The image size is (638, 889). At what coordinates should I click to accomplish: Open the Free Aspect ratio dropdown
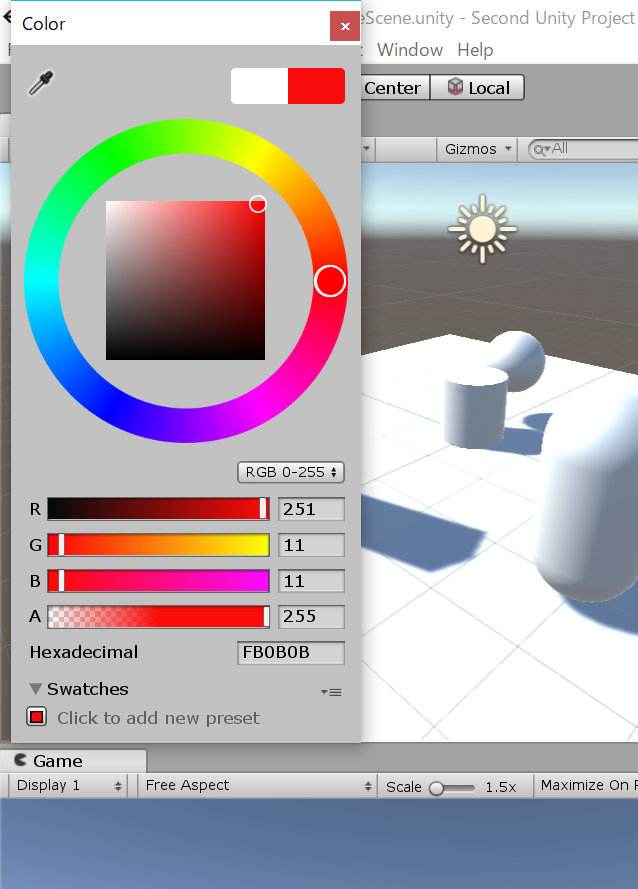(x=256, y=786)
